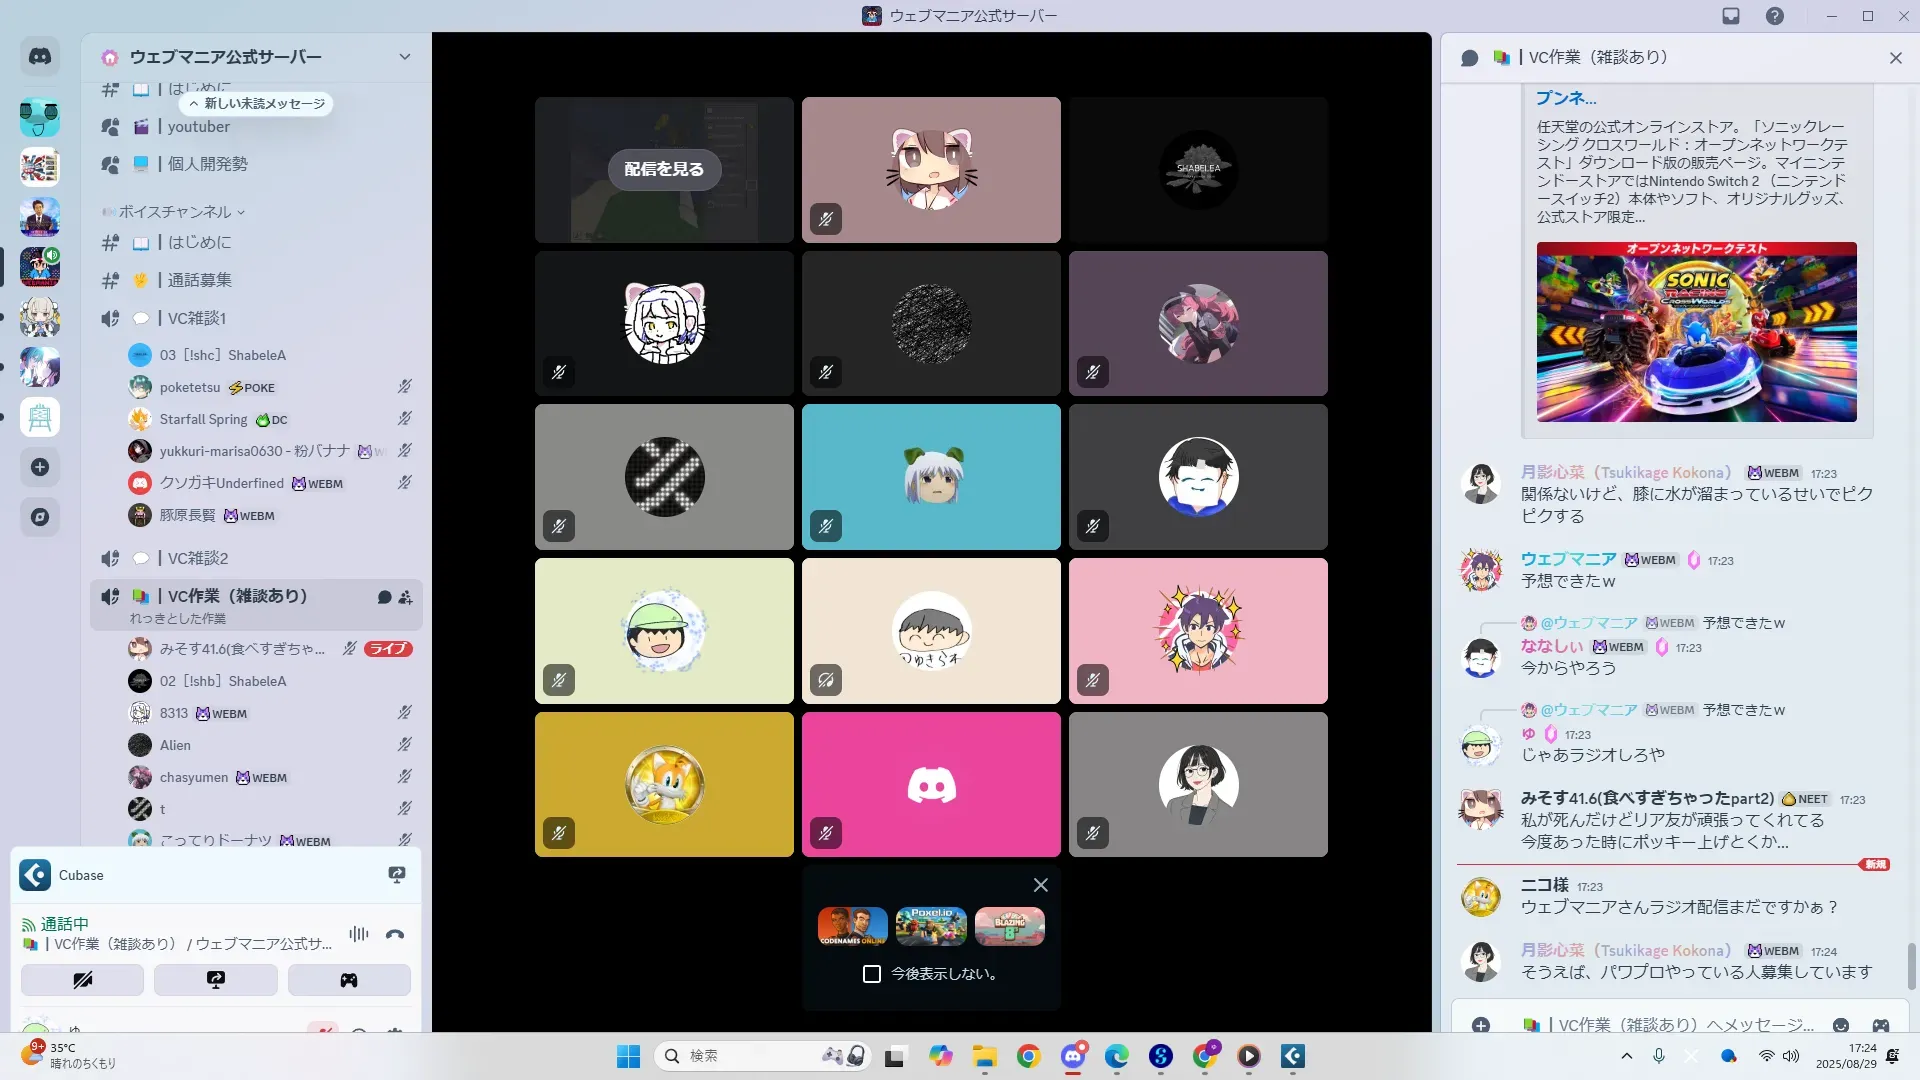Tick the 今後表示しない checkbox
This screenshot has height=1080, width=1920.
(x=872, y=974)
